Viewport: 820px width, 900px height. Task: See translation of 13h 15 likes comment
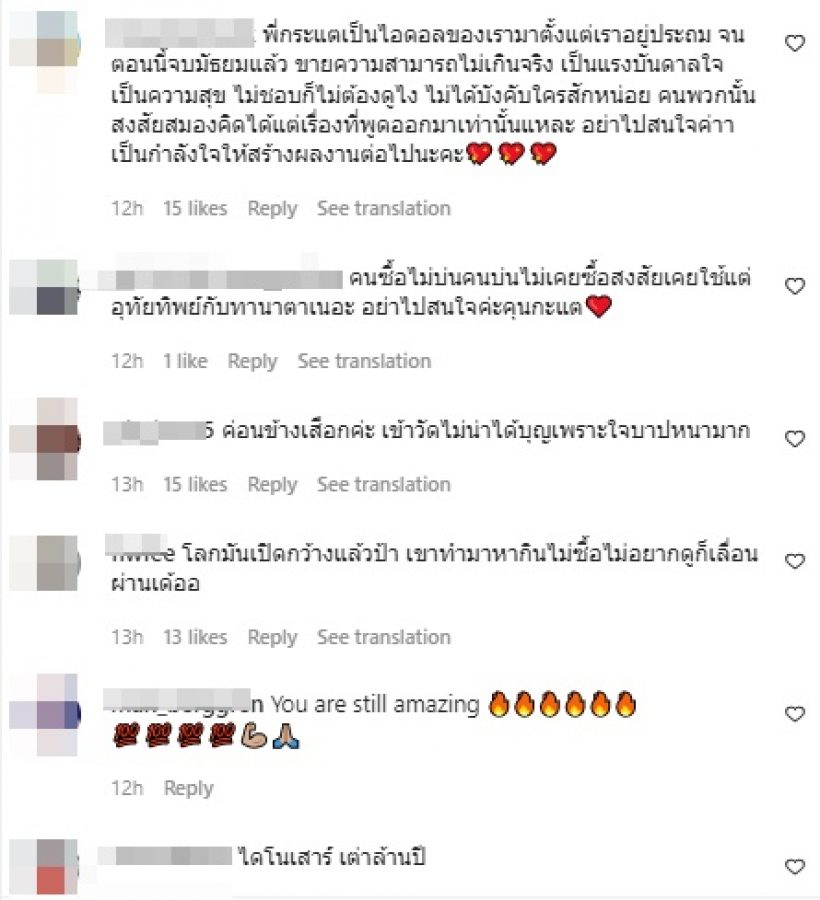[x=384, y=484]
